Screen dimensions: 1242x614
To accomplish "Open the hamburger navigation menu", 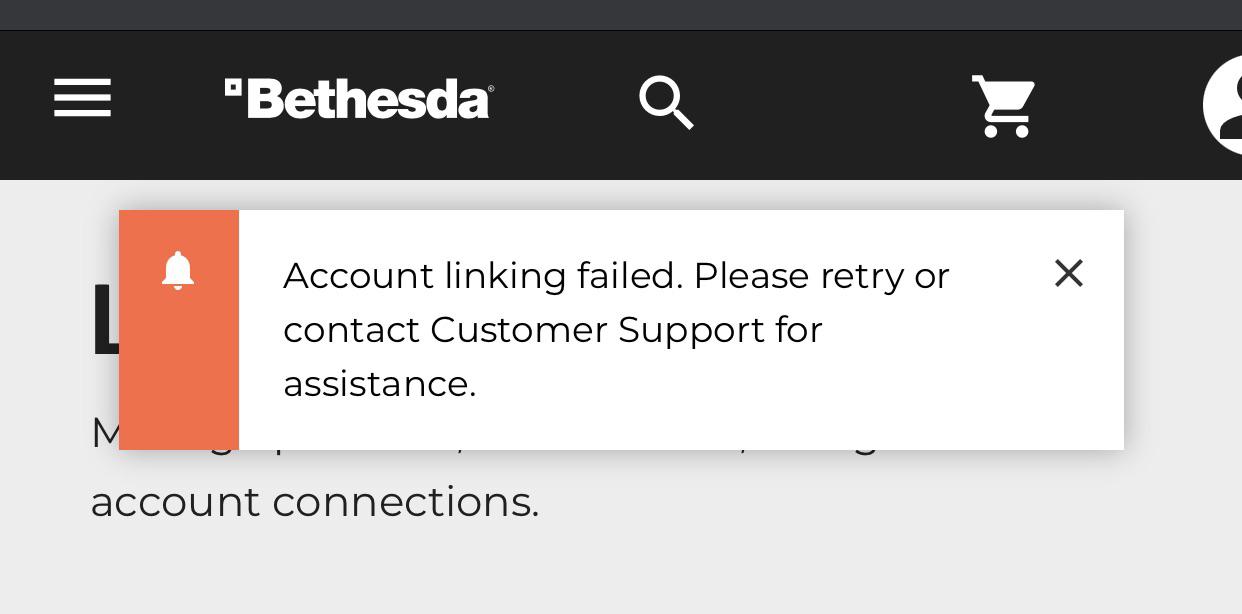I will (82, 98).
